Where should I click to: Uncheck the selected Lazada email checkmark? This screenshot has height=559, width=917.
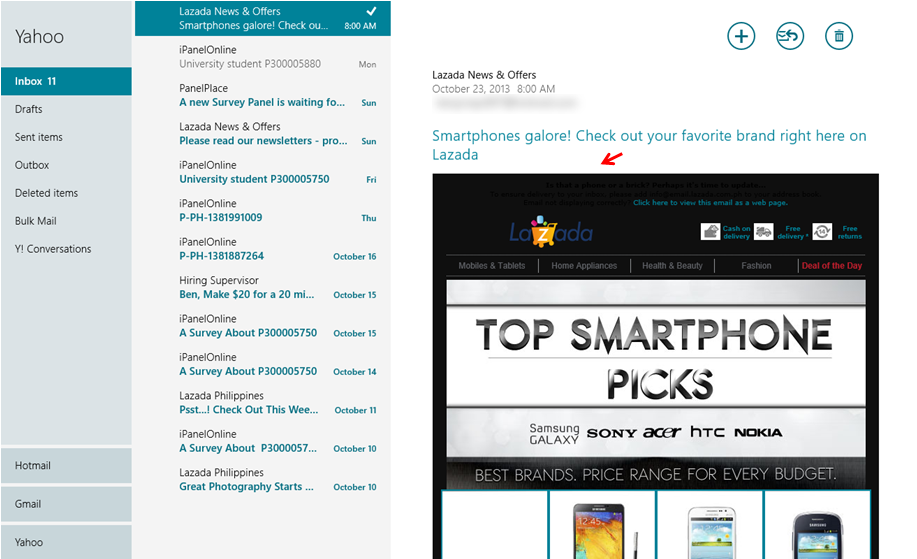click(x=371, y=11)
